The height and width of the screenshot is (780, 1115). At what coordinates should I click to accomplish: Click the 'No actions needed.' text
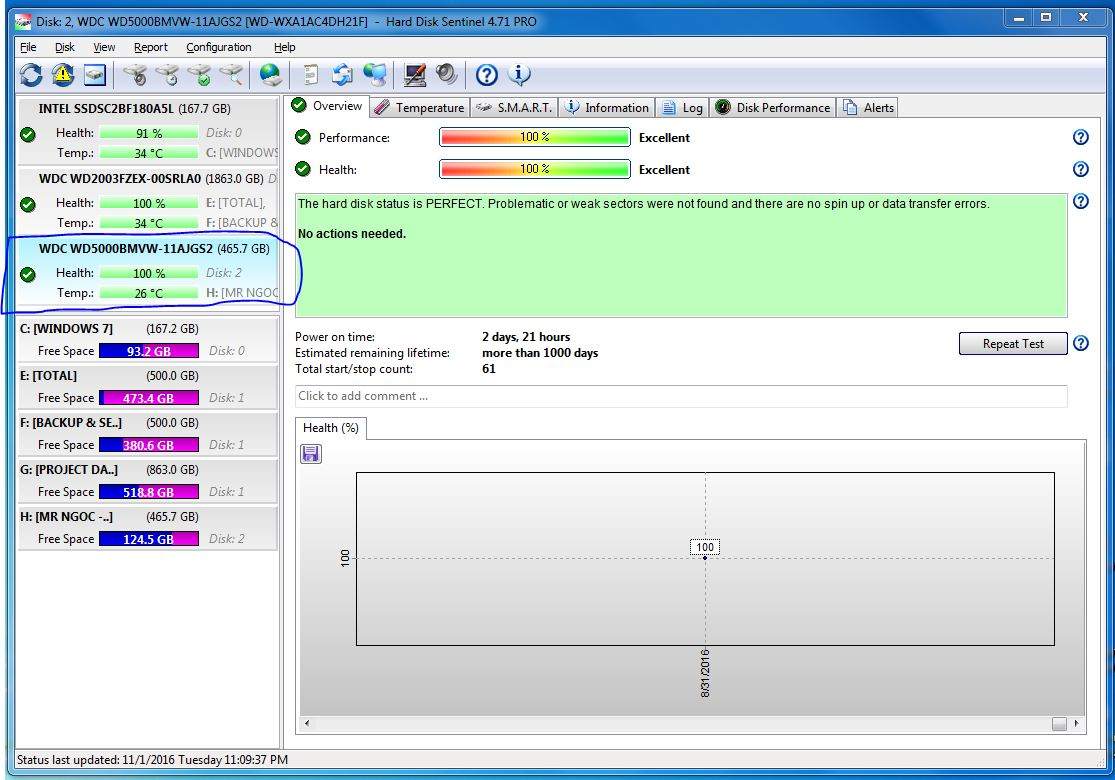(352, 234)
